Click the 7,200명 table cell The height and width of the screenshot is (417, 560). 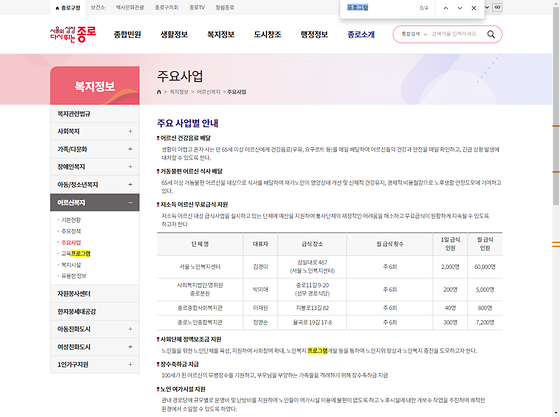[485, 322]
